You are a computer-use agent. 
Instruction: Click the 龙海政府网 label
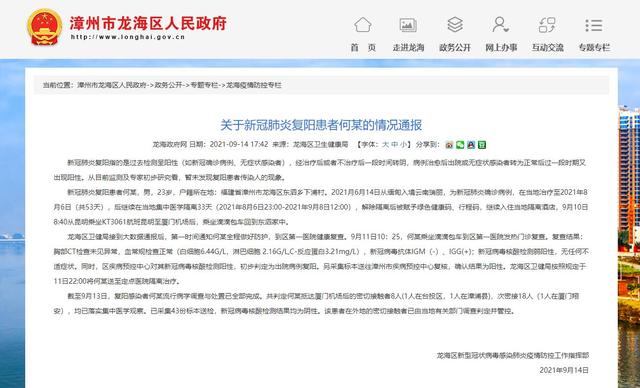coord(169,144)
